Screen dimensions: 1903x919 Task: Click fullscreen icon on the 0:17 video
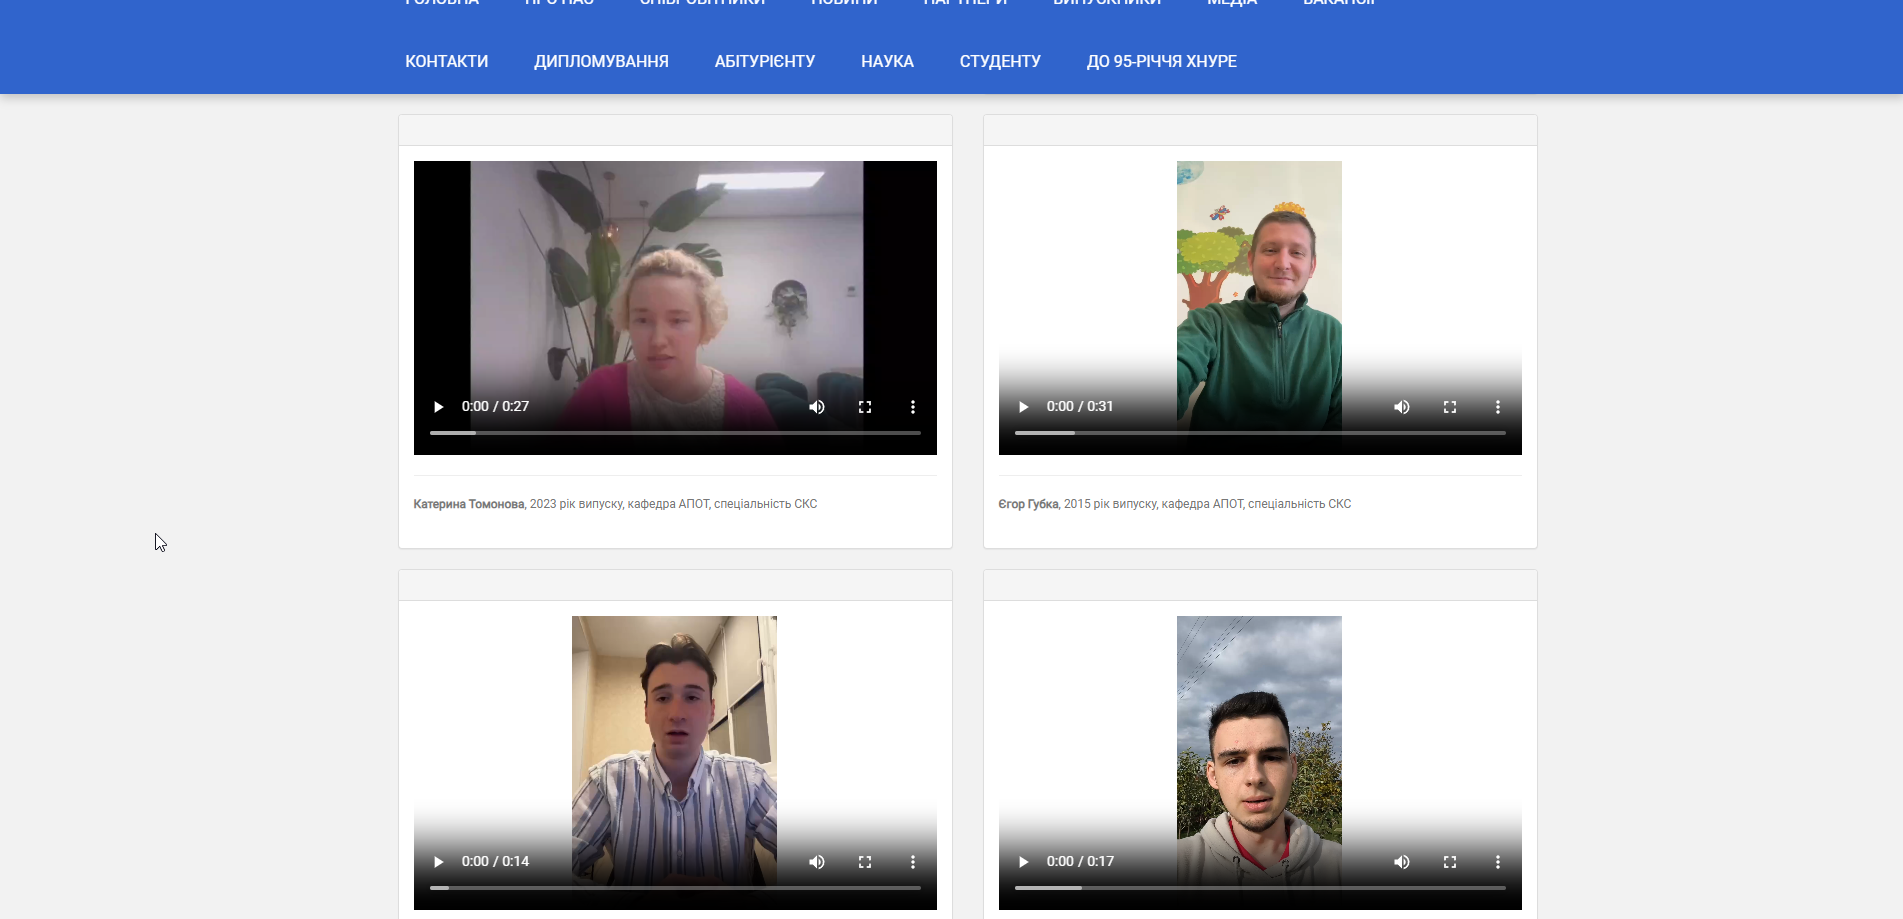click(1450, 862)
